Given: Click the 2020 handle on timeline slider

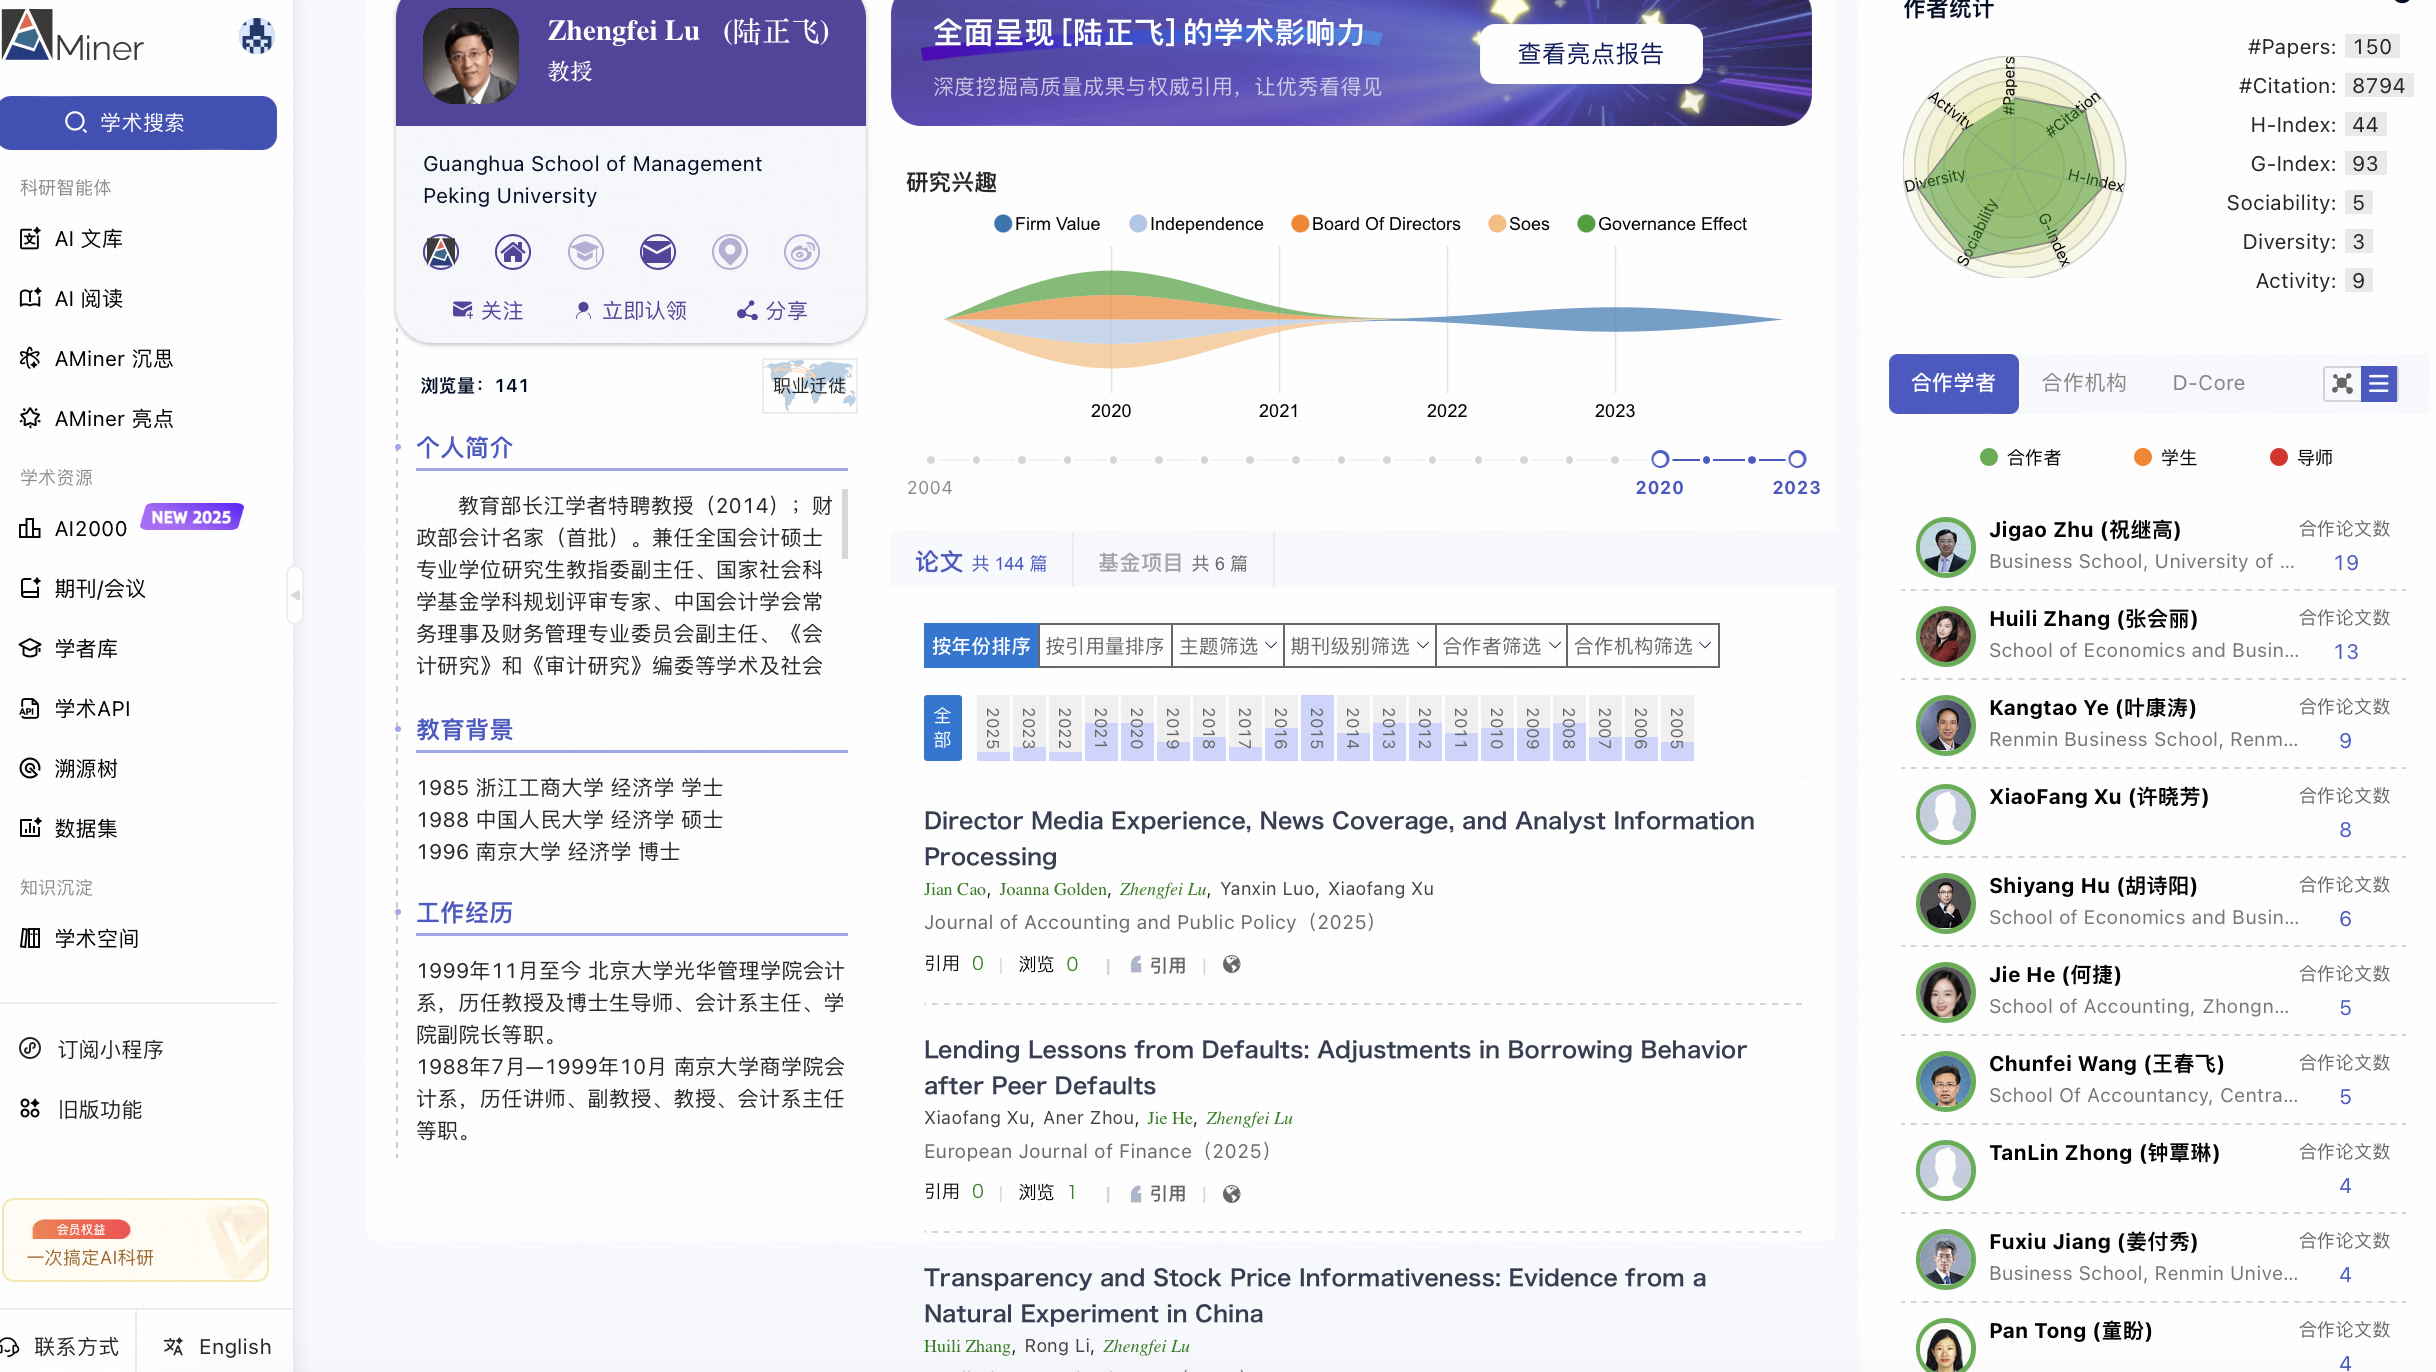Looking at the screenshot, I should click(1660, 459).
